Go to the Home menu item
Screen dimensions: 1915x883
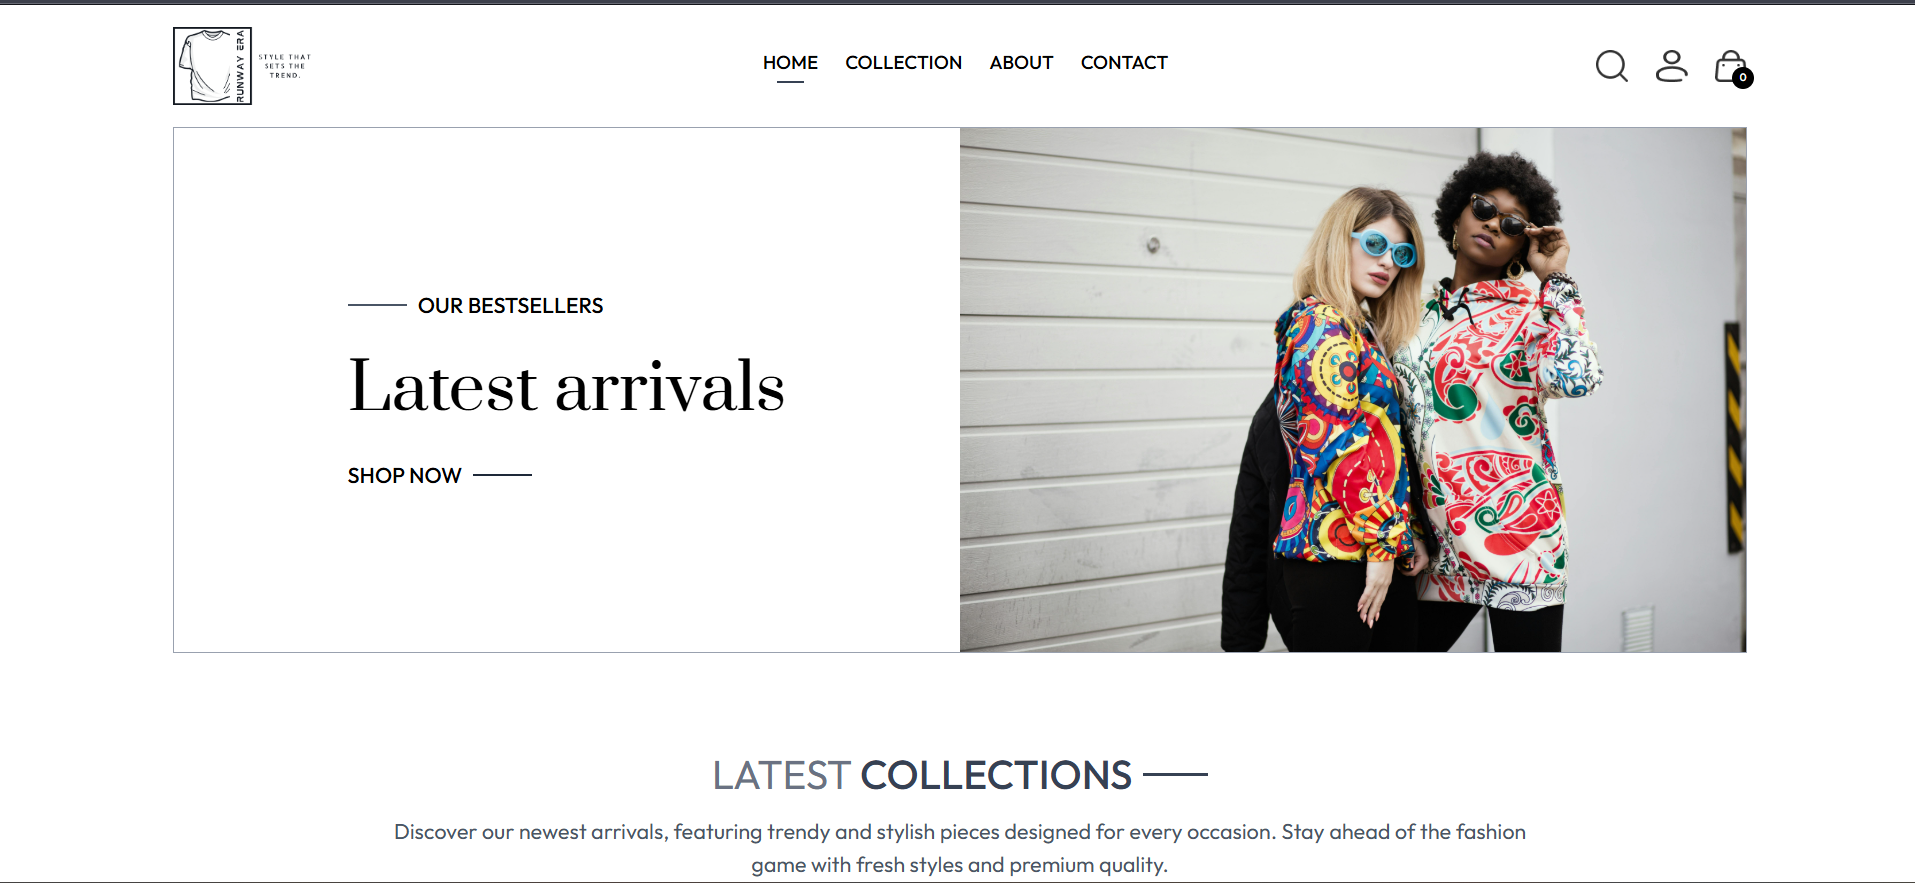[790, 62]
